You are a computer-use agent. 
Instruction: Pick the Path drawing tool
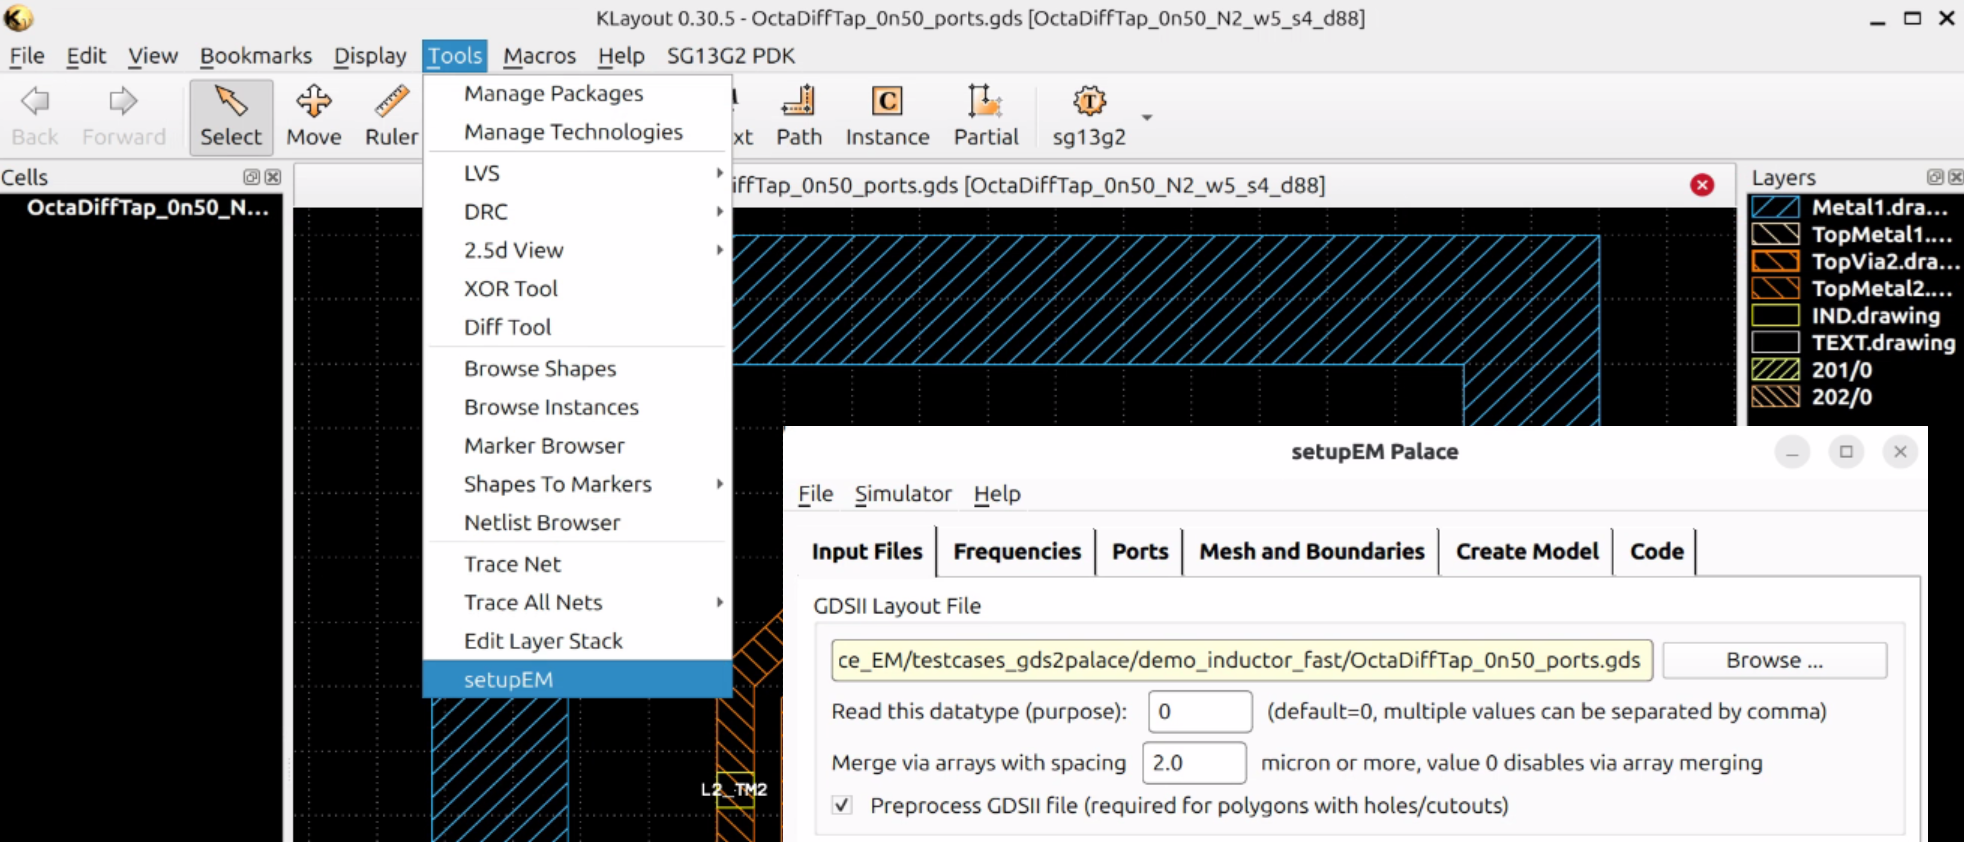[x=799, y=117]
